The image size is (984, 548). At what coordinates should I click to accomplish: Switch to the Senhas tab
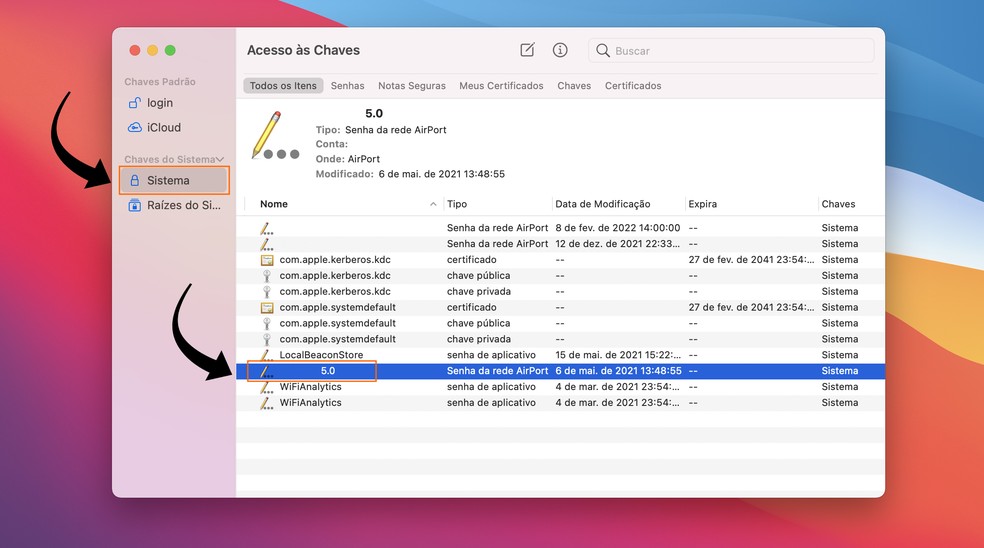coord(347,86)
